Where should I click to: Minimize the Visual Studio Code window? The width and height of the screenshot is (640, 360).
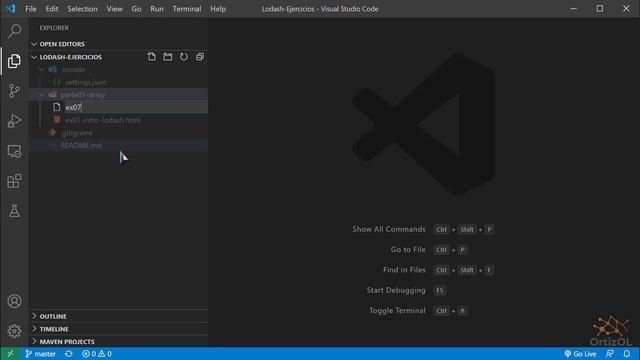point(573,9)
